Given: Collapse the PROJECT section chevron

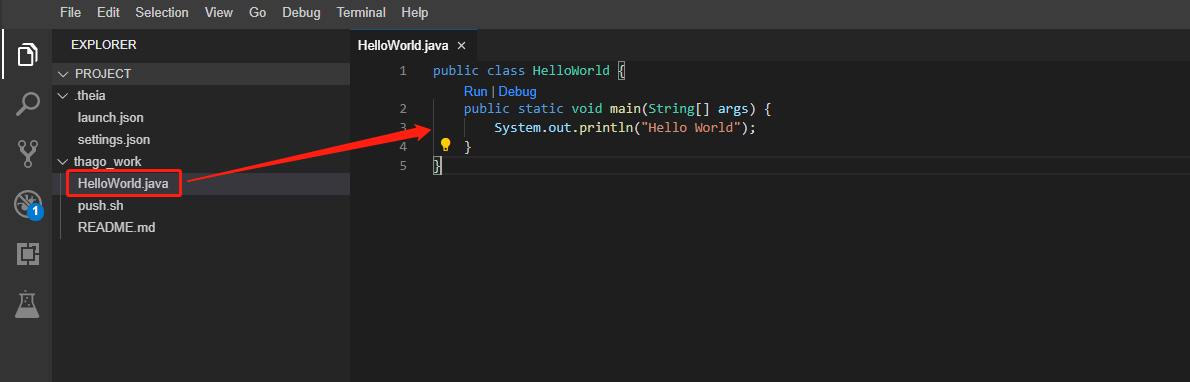Looking at the screenshot, I should point(63,74).
